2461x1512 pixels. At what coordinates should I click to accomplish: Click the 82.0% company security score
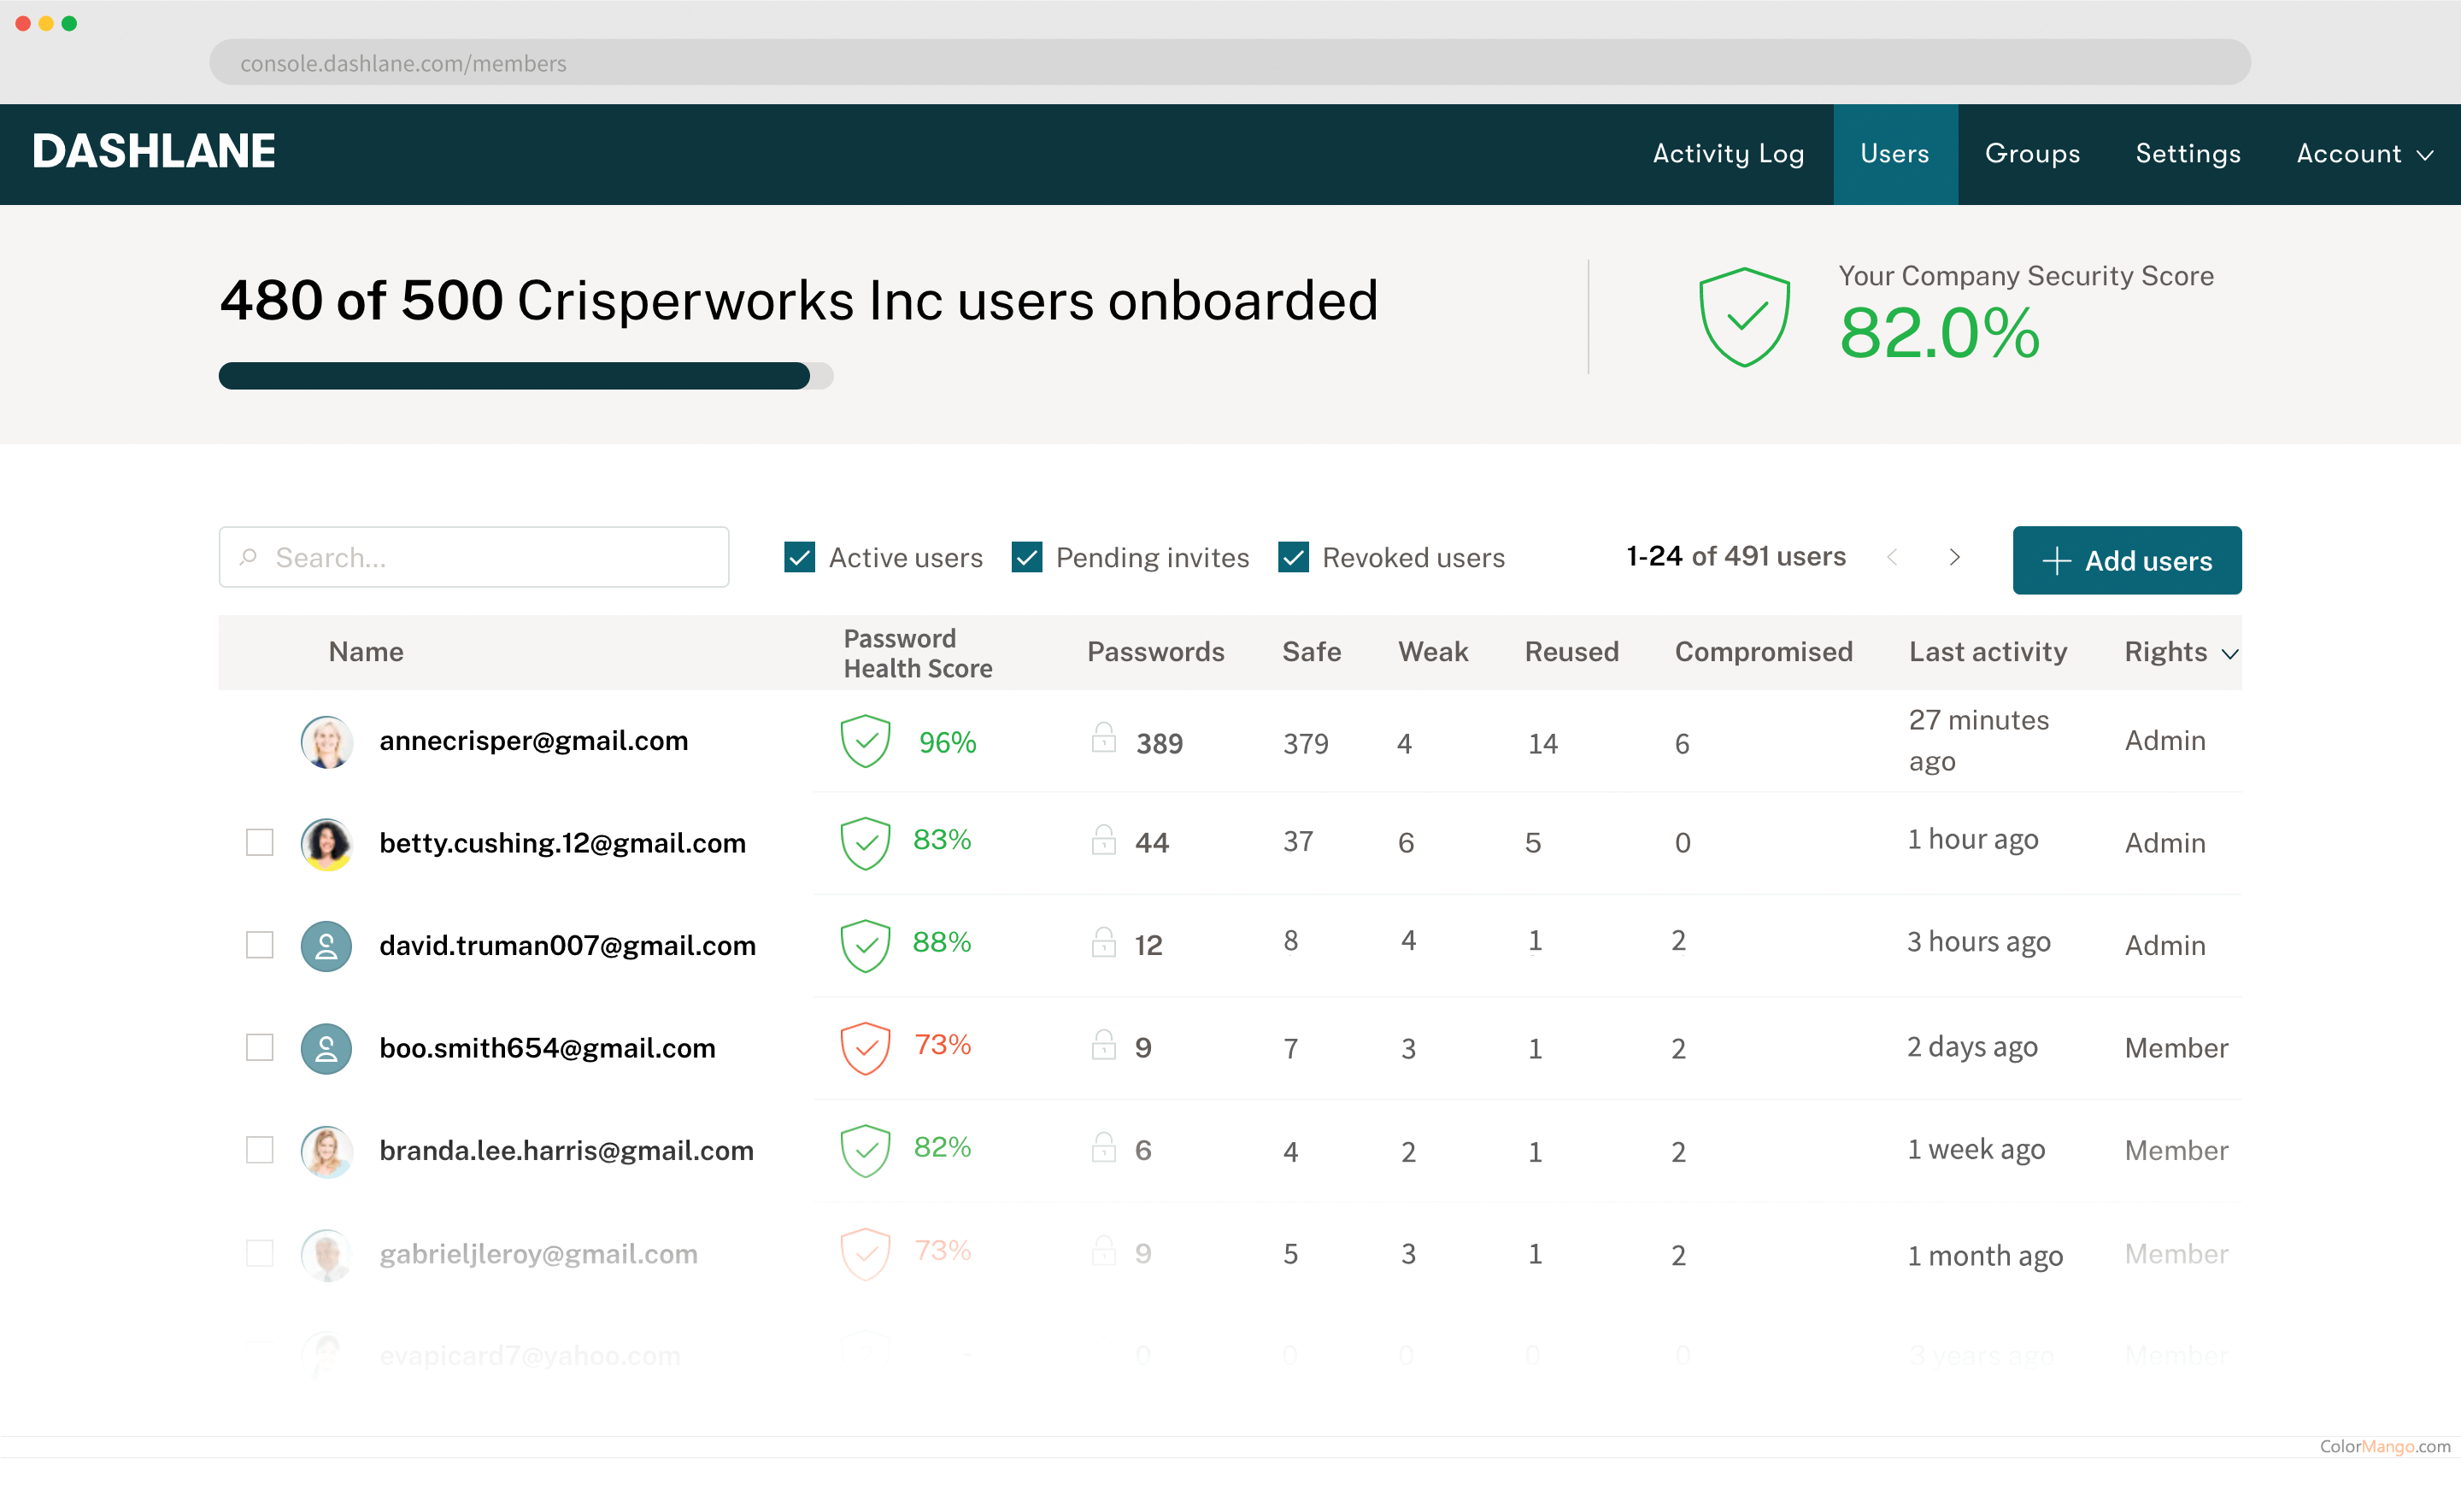tap(1939, 333)
